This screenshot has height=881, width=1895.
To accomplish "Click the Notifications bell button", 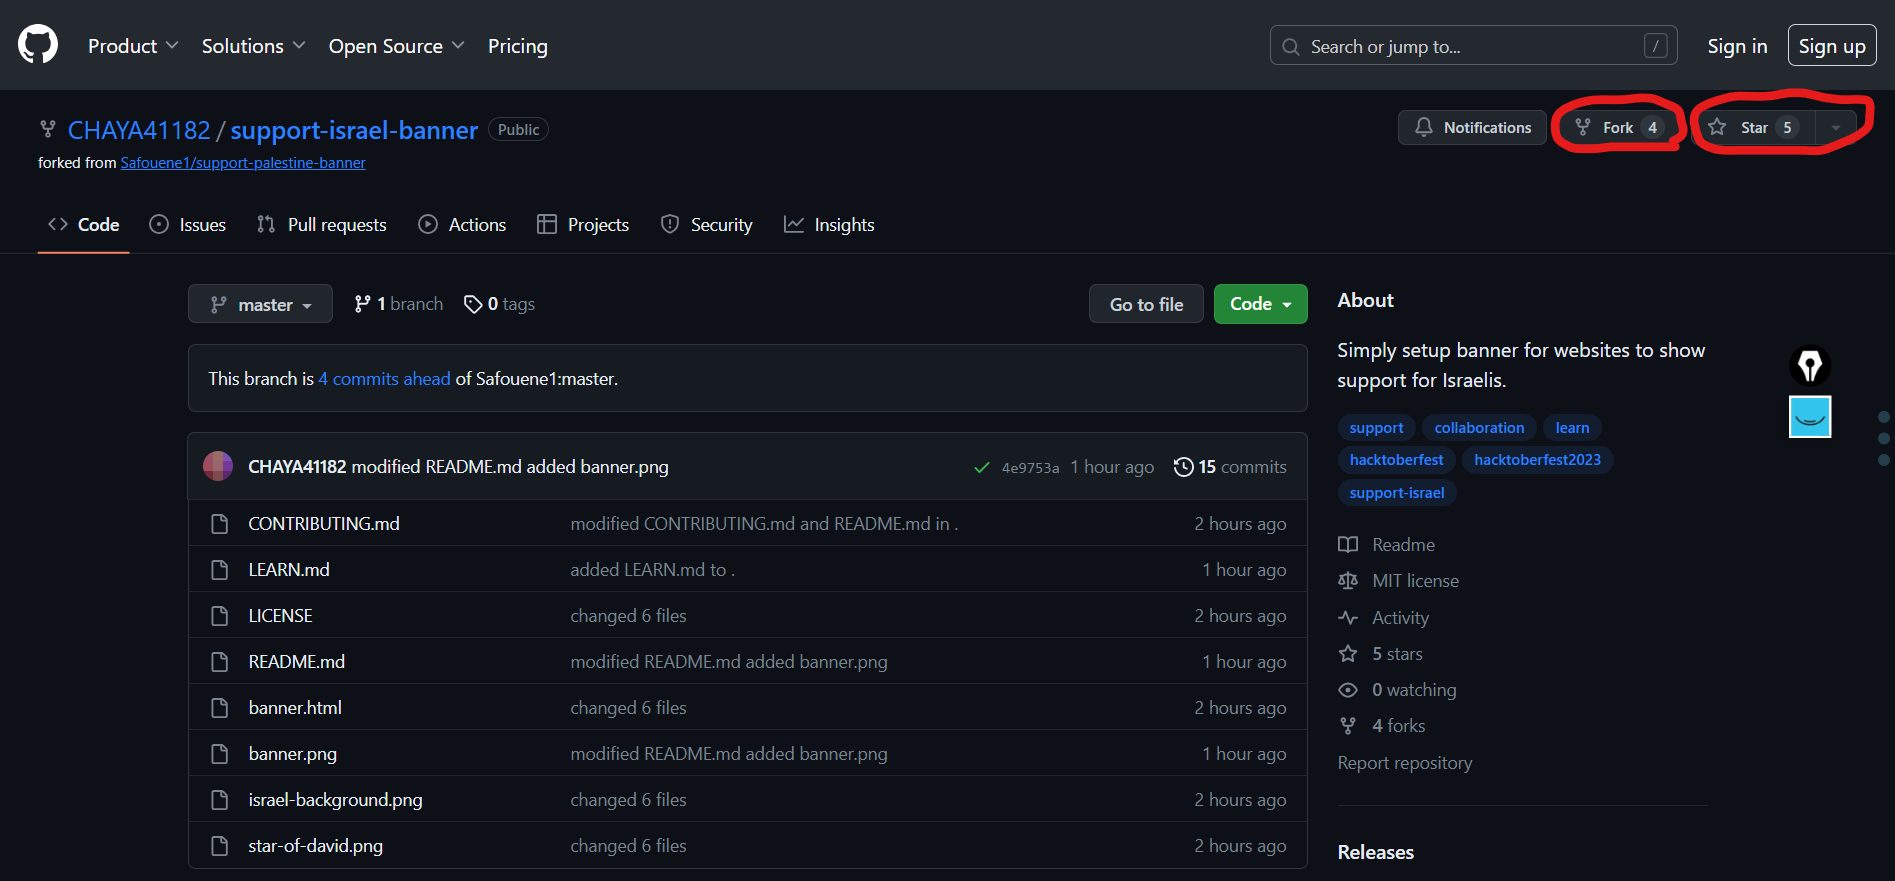I will coord(1472,128).
